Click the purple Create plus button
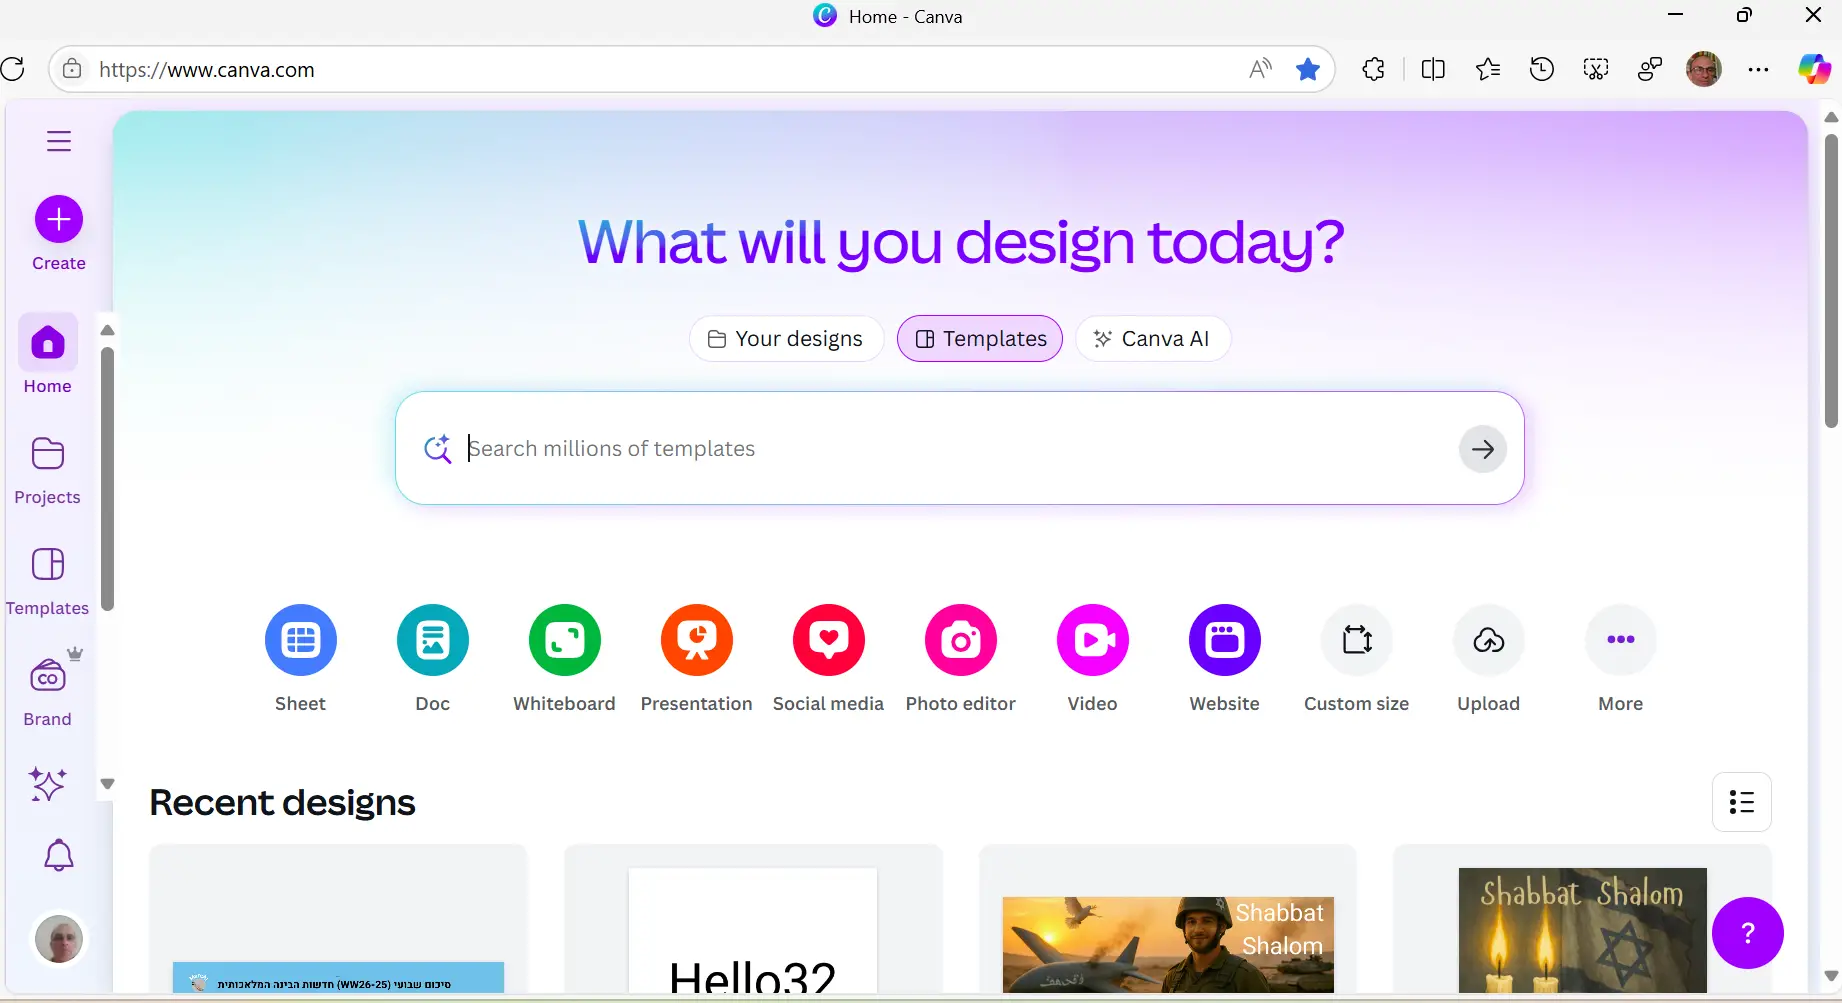Screen dimensions: 1842x1003 pyautogui.click(x=59, y=219)
